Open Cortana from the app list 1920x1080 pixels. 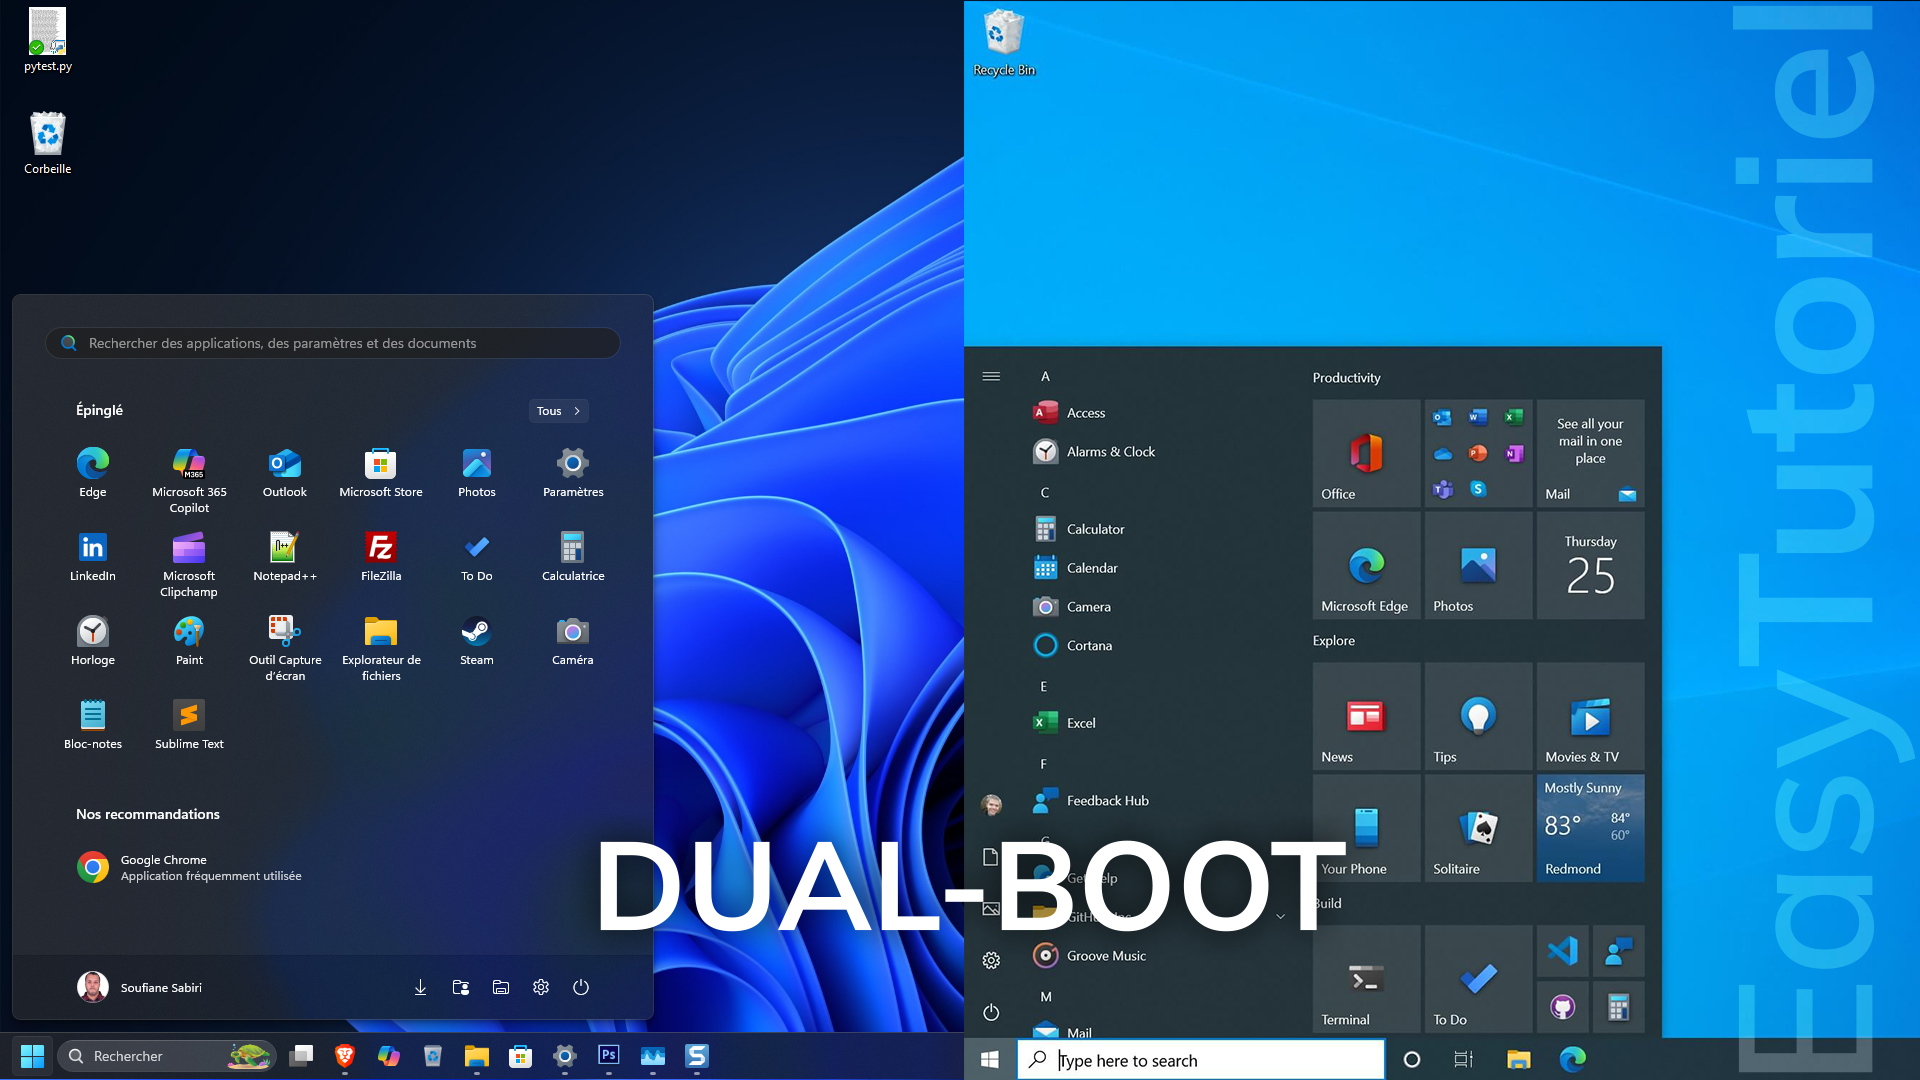tap(1089, 645)
